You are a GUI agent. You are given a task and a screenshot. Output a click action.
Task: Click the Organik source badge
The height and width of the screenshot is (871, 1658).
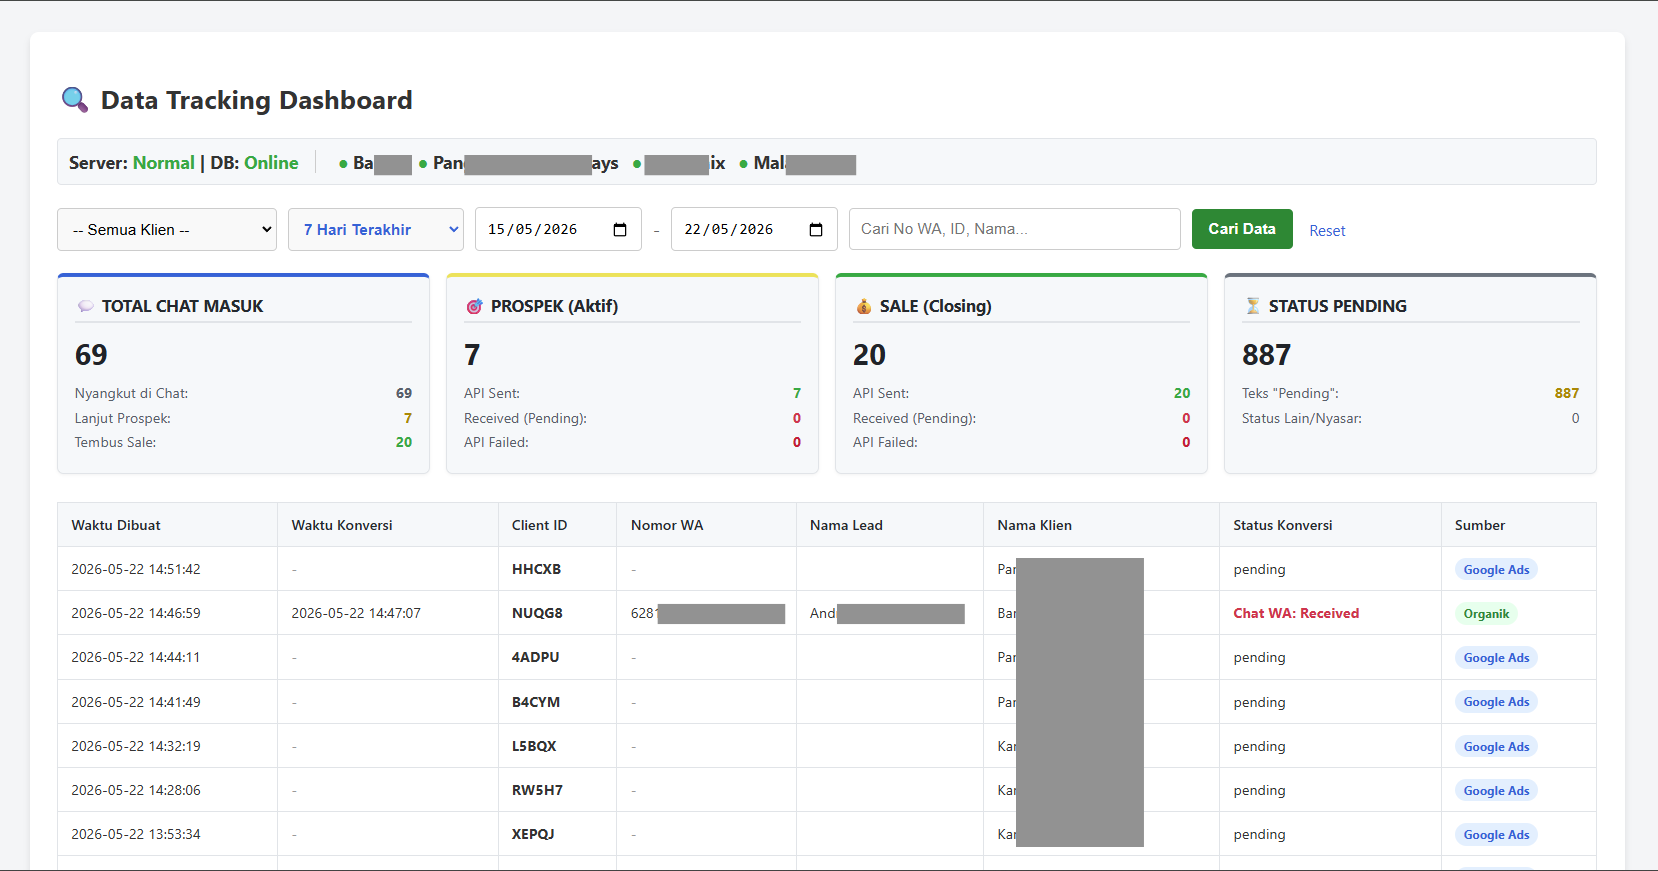[x=1486, y=614]
